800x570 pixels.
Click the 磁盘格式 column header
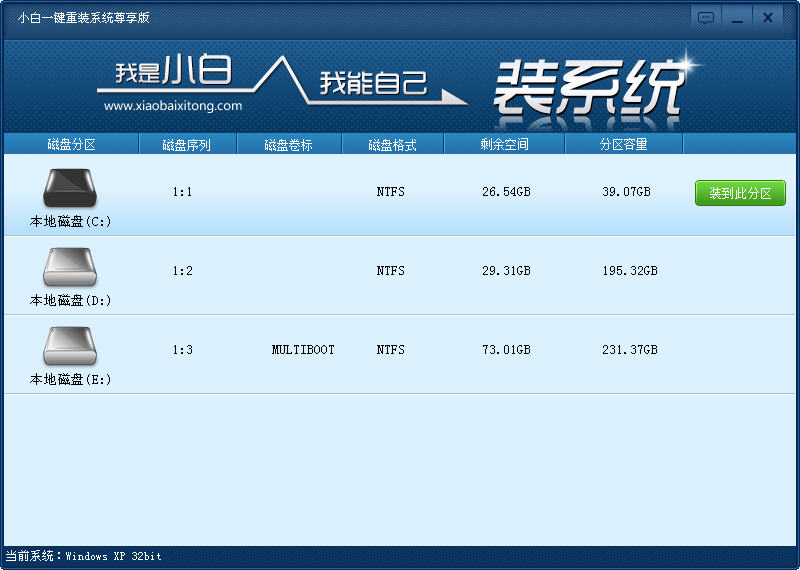[x=392, y=145]
